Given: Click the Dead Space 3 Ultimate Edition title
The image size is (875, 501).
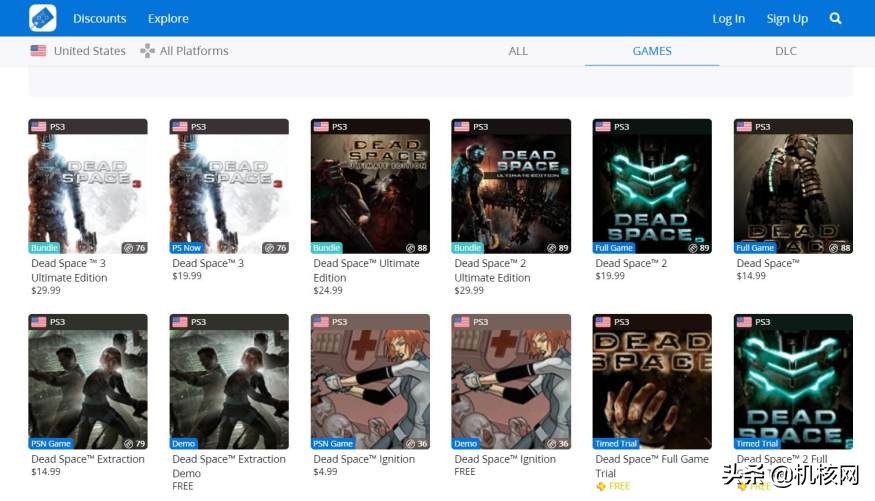Looking at the screenshot, I should [69, 270].
